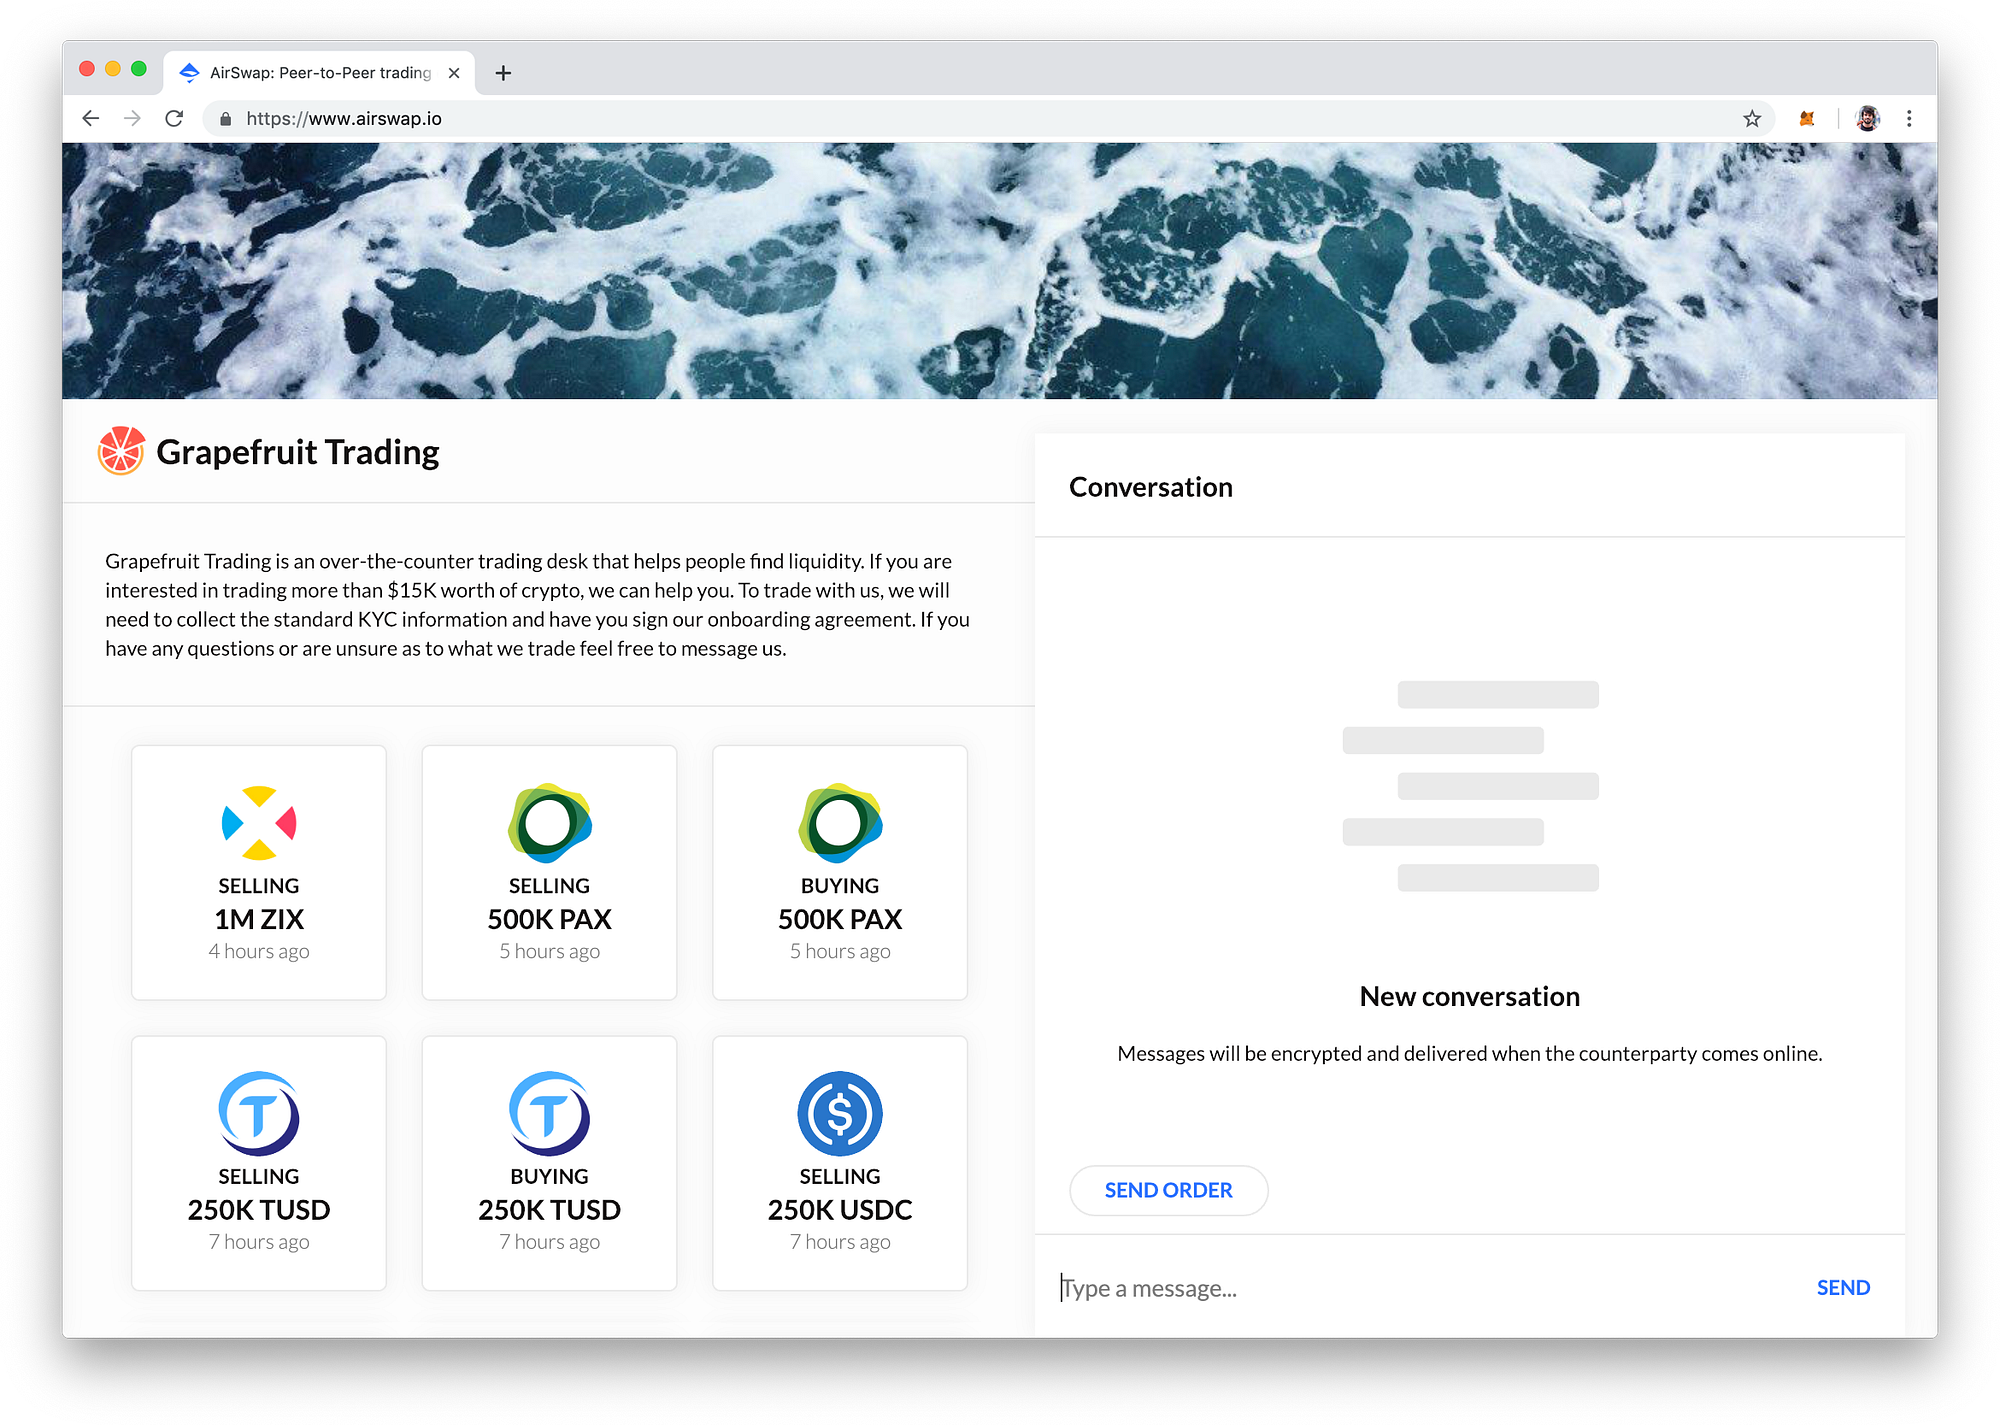Click the address bar URL
Image resolution: width=2000 pixels, height=1425 pixels.
(343, 118)
